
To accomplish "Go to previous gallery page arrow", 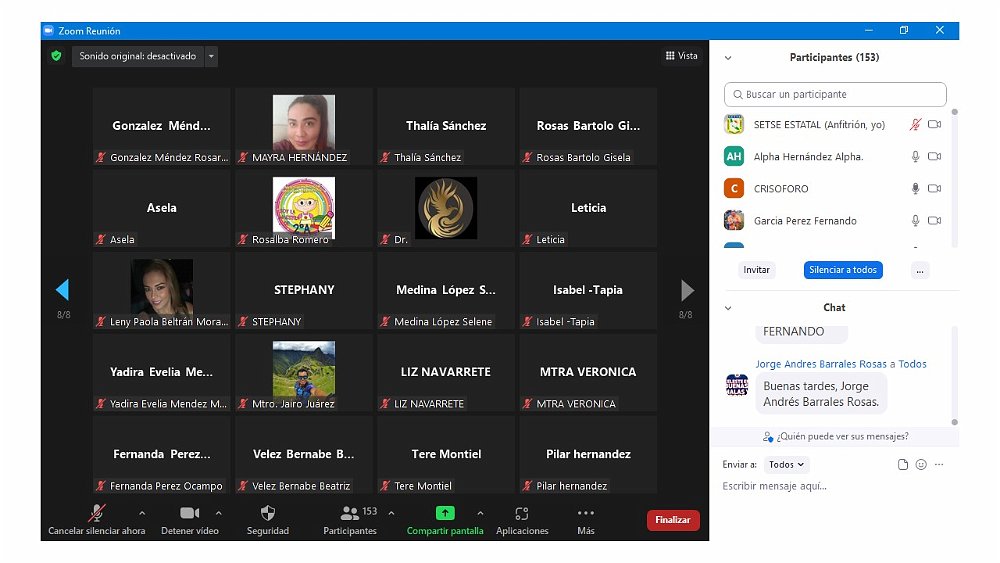I will pyautogui.click(x=62, y=290).
